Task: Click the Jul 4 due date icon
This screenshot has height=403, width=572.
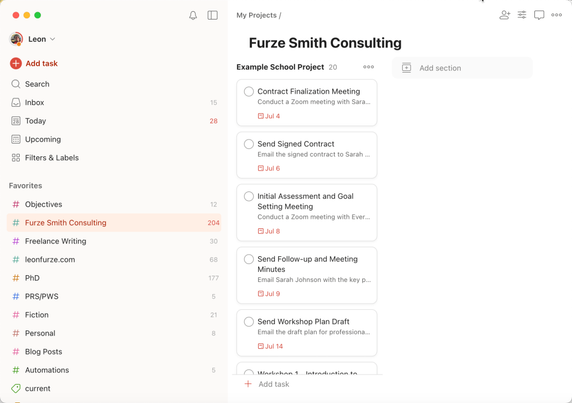Action: (260, 116)
